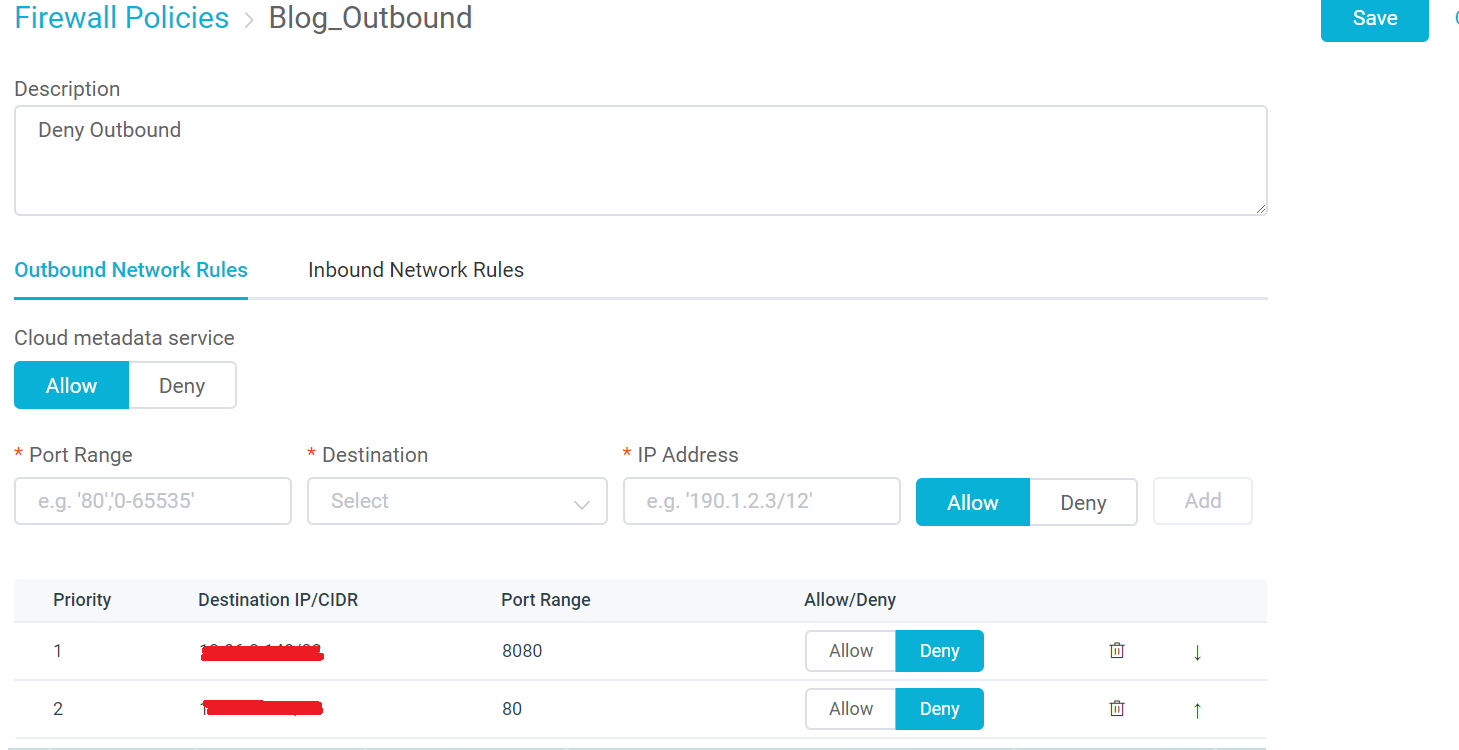The height and width of the screenshot is (750, 1459).
Task: Save the firewall policy
Action: (x=1374, y=18)
